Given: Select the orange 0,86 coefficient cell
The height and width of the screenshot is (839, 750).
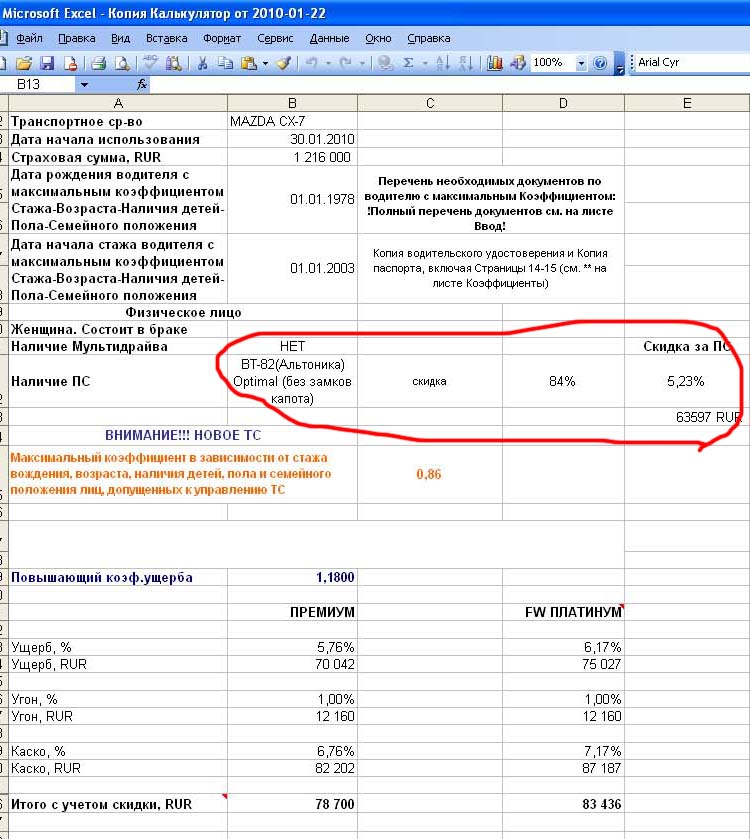Looking at the screenshot, I should pyautogui.click(x=430, y=474).
